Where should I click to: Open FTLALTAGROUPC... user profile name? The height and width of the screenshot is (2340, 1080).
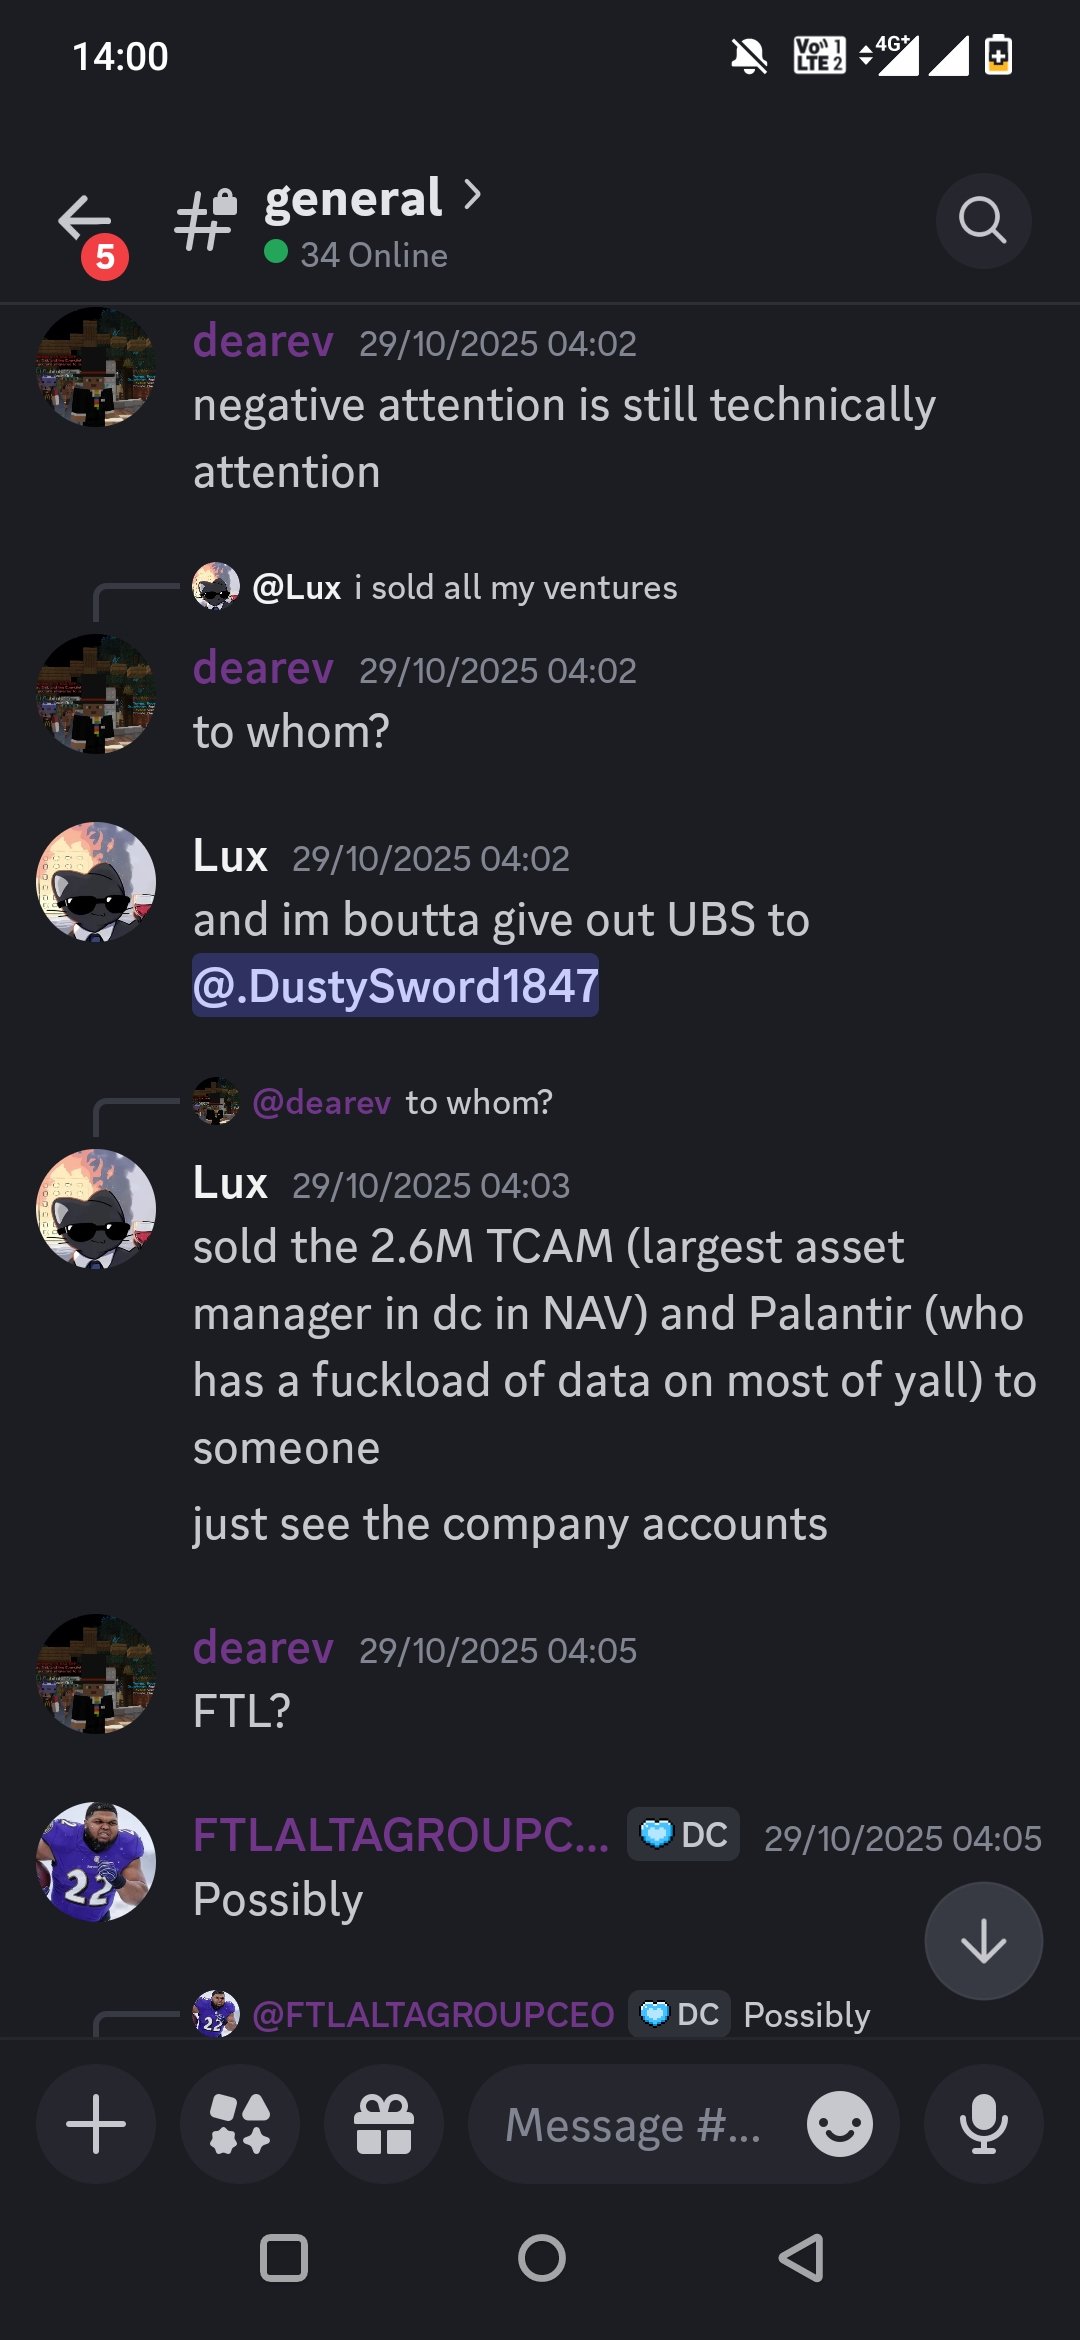click(401, 1835)
